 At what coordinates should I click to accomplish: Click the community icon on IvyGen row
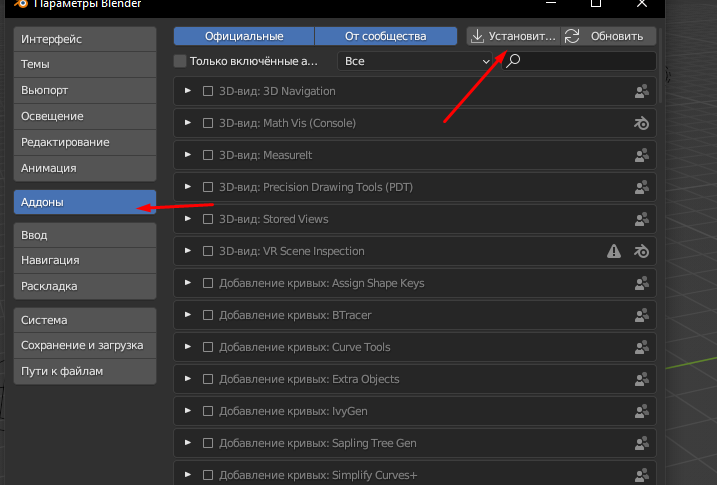[x=642, y=411]
